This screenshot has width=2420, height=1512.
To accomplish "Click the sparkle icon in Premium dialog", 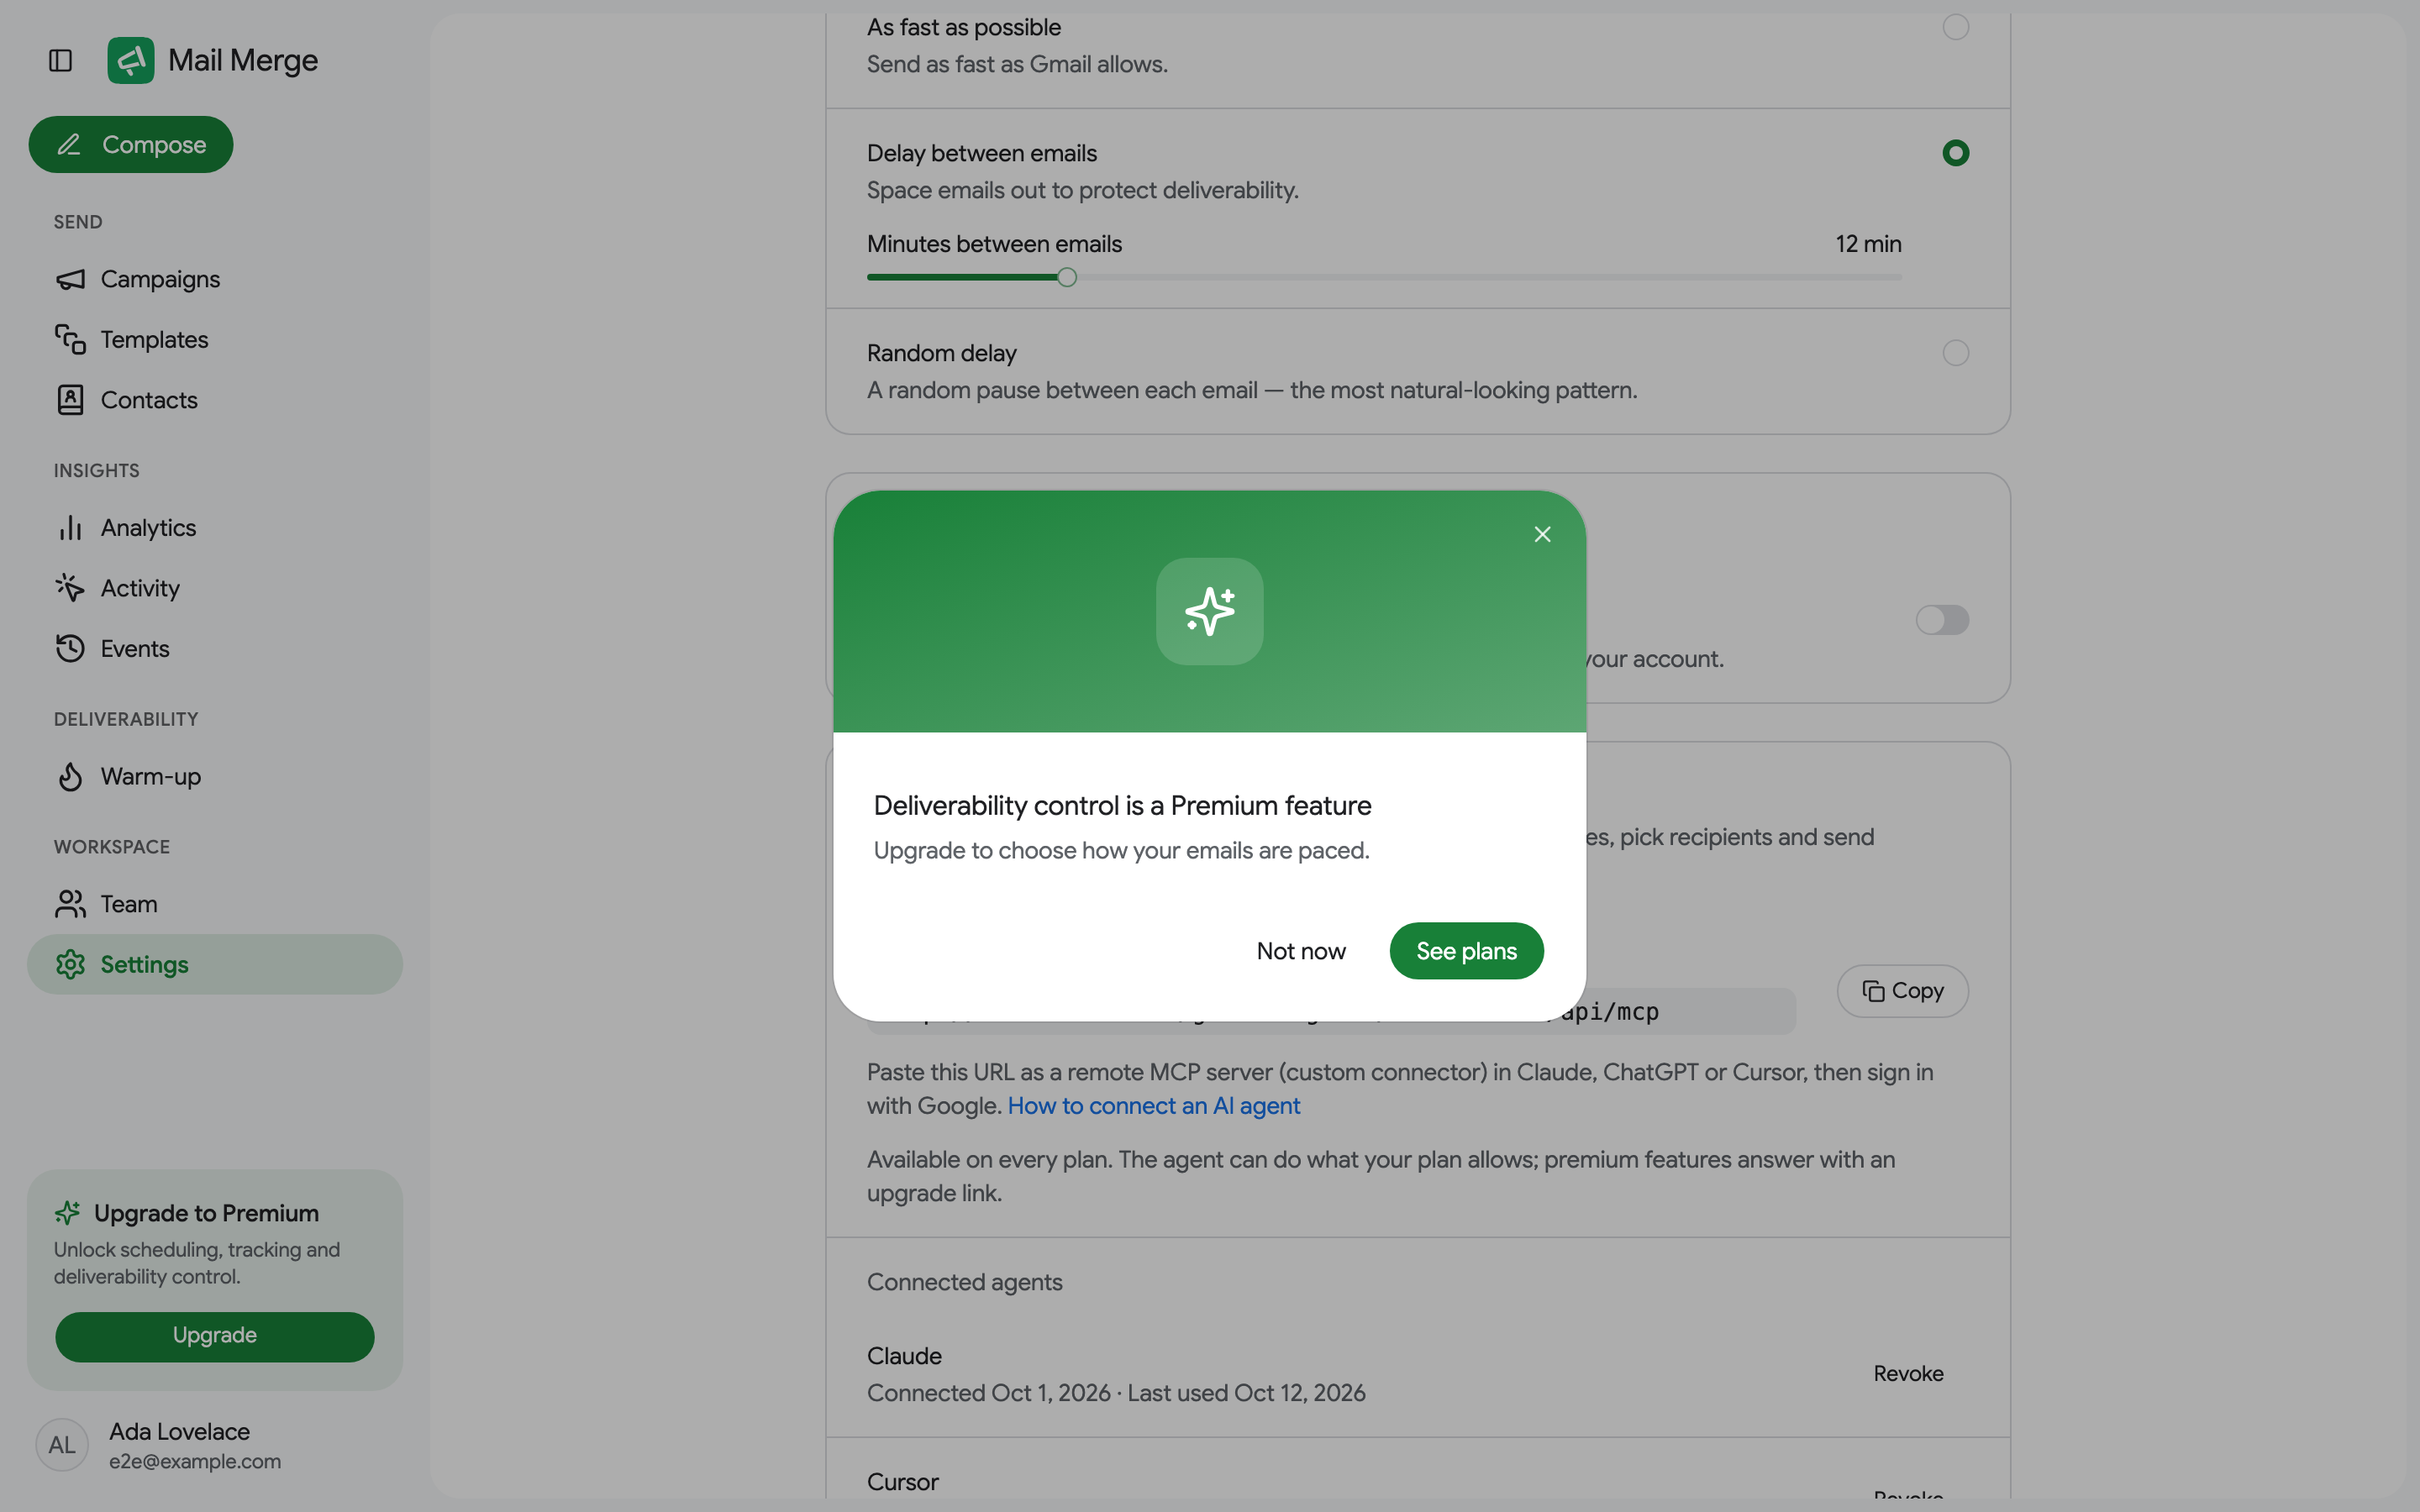I will [x=1210, y=611].
